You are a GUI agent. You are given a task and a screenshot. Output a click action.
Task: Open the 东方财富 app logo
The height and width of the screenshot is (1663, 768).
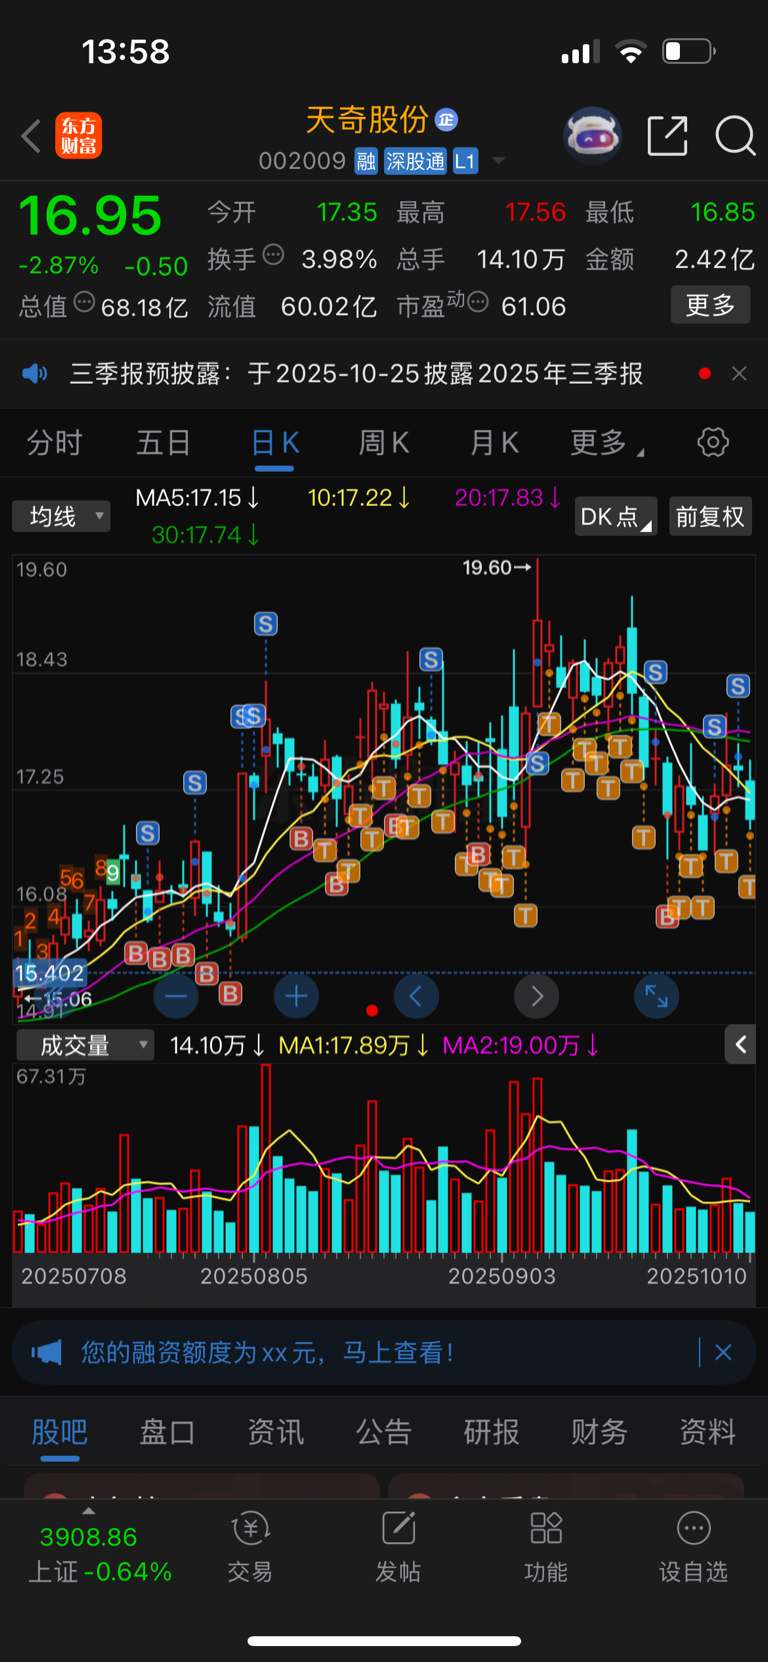point(78,136)
